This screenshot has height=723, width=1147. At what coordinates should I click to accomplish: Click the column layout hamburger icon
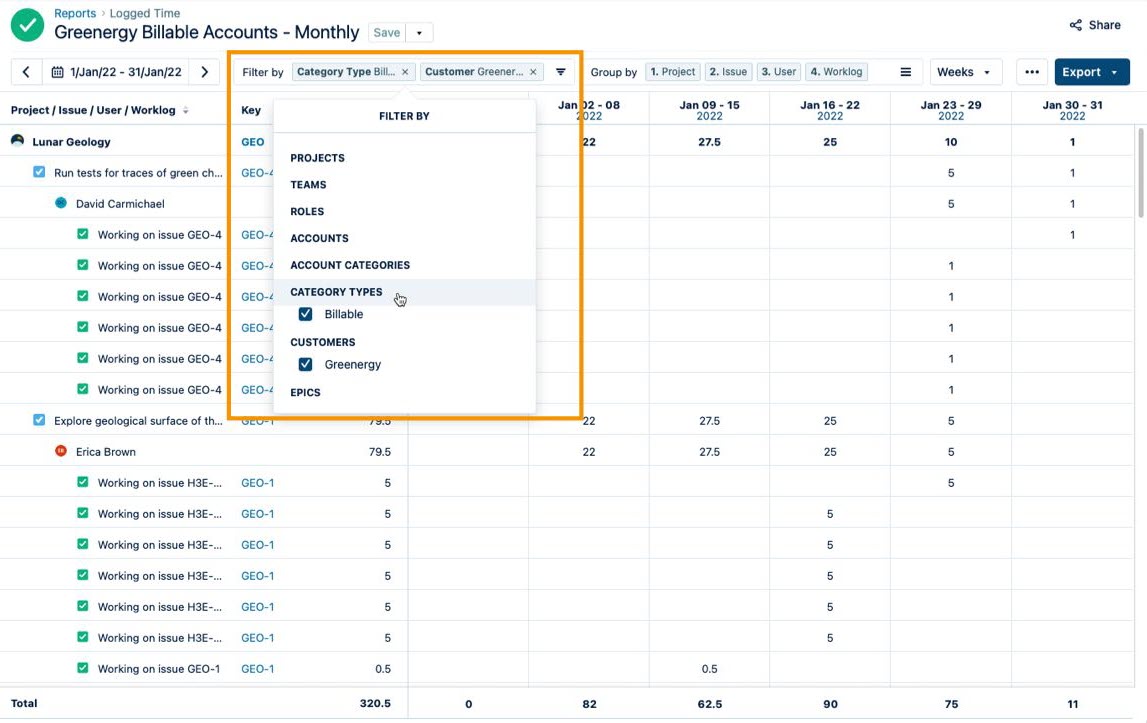(x=904, y=71)
